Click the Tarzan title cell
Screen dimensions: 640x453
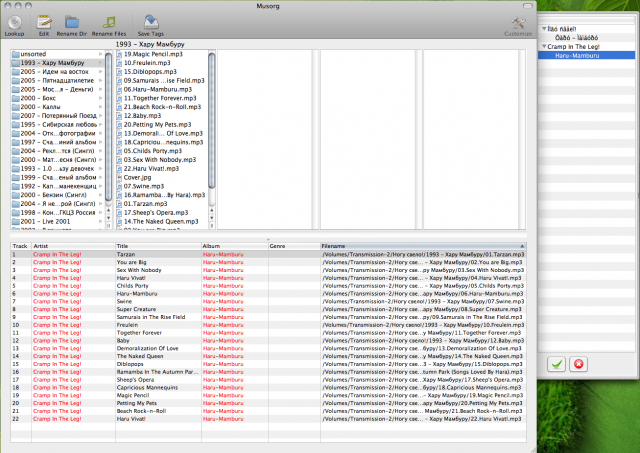tap(158, 254)
